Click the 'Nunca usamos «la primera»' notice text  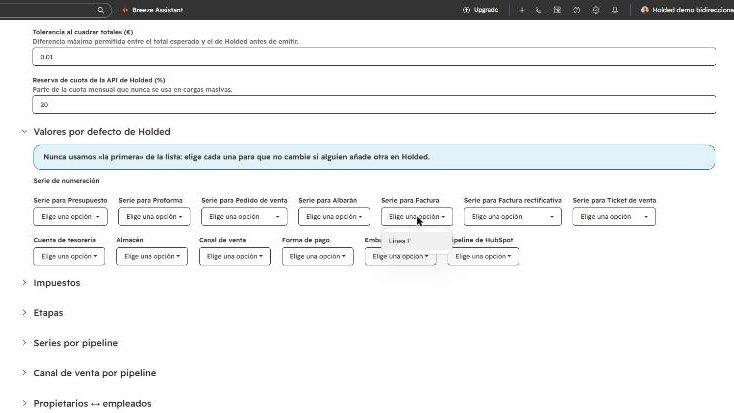click(236, 157)
